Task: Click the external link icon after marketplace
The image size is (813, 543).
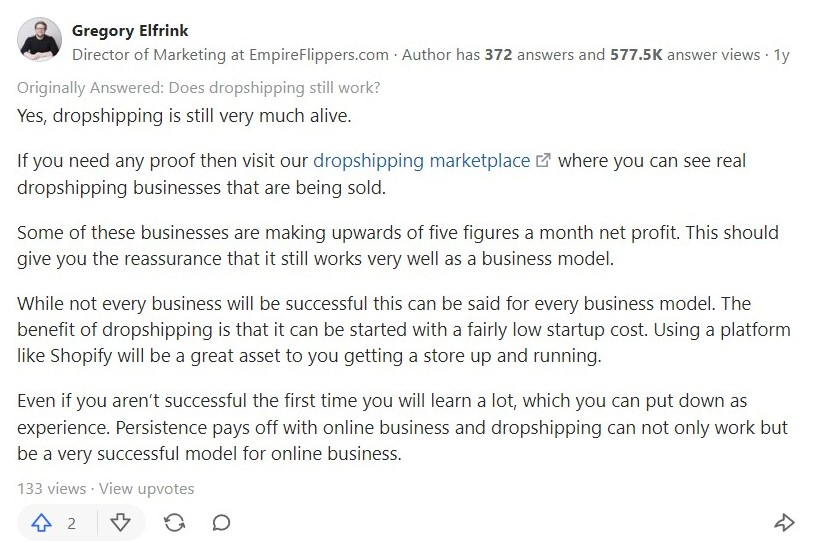Action: [x=543, y=160]
